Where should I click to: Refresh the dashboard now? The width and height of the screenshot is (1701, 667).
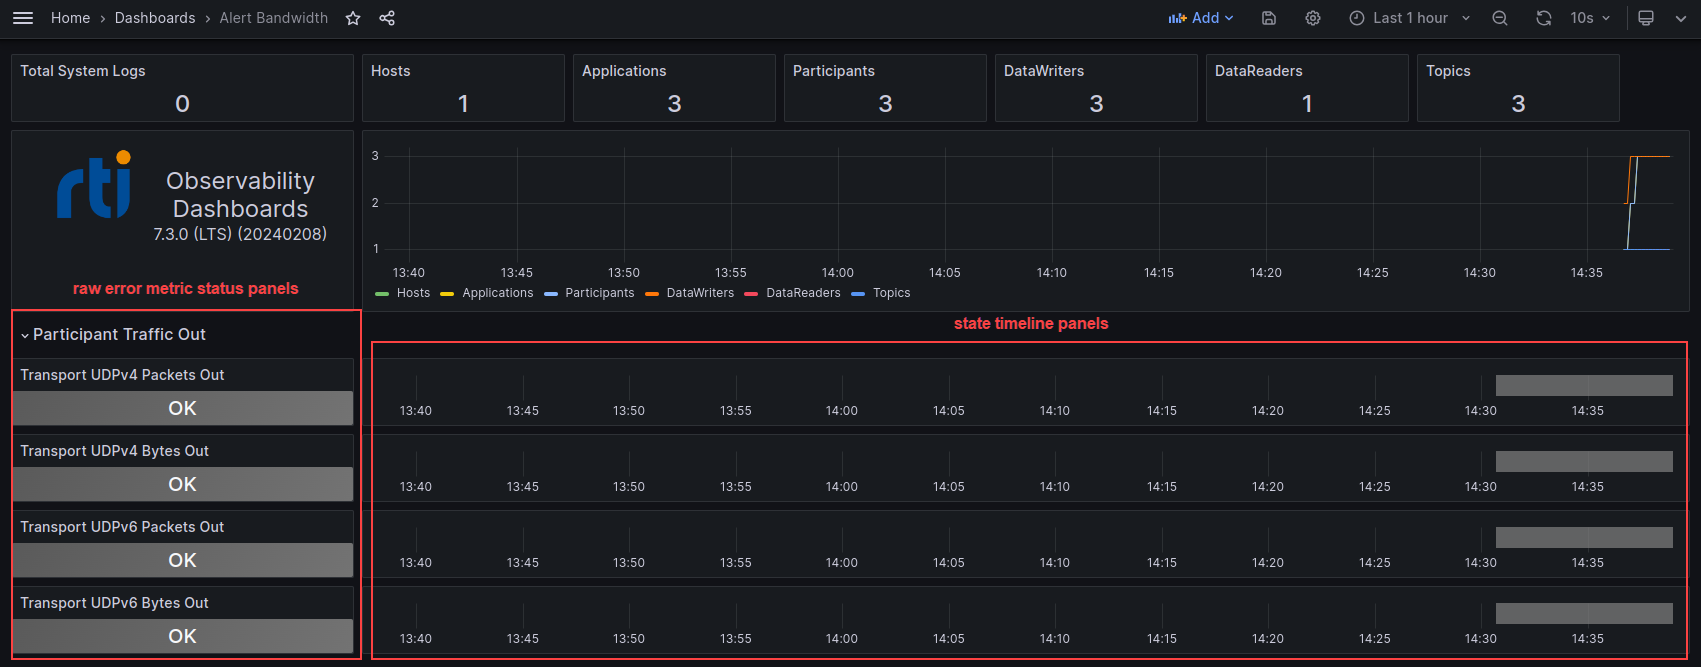pyautogui.click(x=1544, y=18)
